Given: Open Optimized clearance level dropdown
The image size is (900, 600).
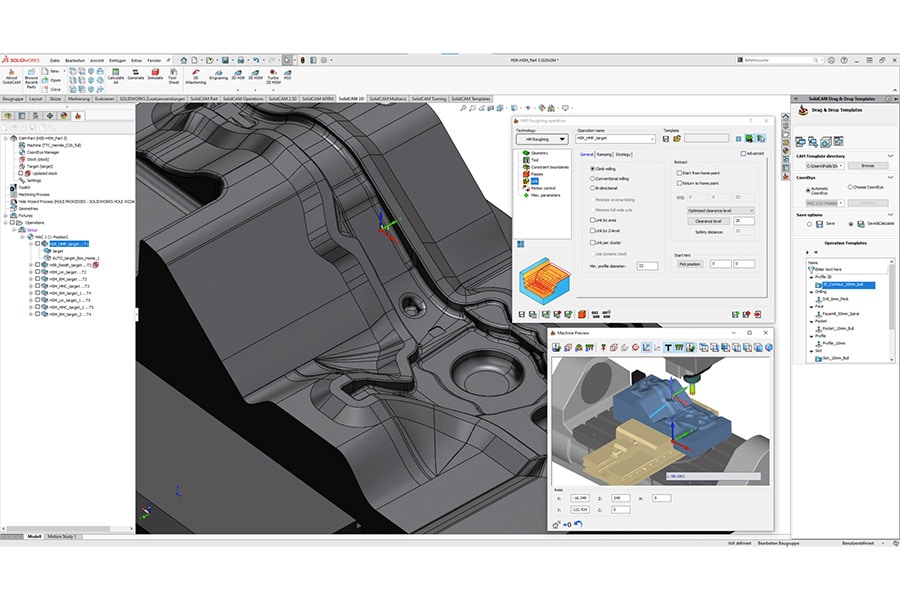Looking at the screenshot, I should [720, 211].
